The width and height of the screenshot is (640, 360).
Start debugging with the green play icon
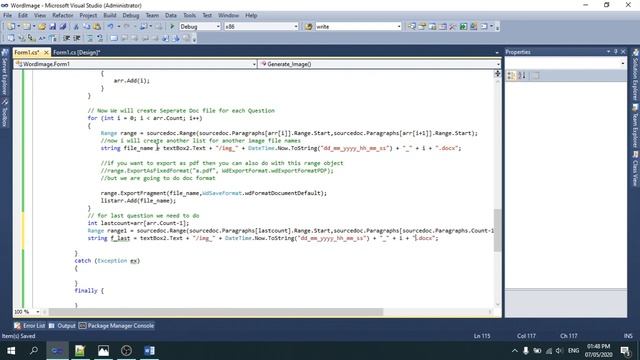[x=172, y=27]
